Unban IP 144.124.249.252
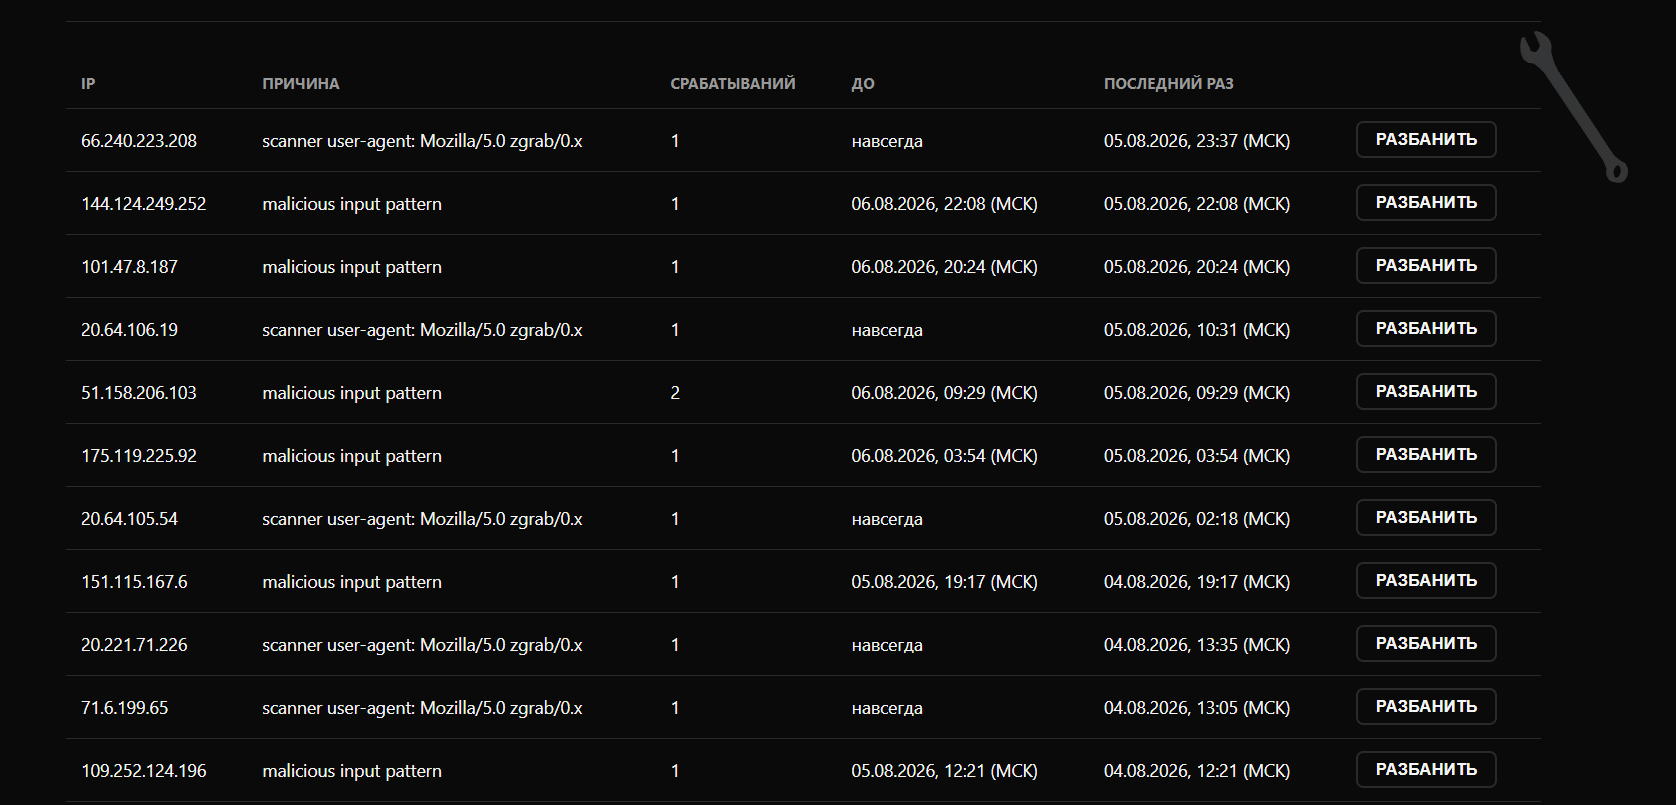 coord(1426,203)
